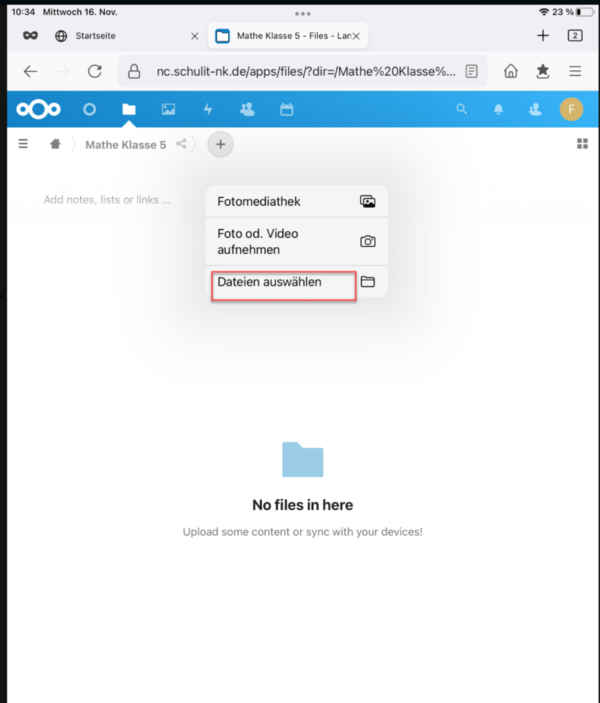Choose Foto od. Video aufnehmen

297,242
